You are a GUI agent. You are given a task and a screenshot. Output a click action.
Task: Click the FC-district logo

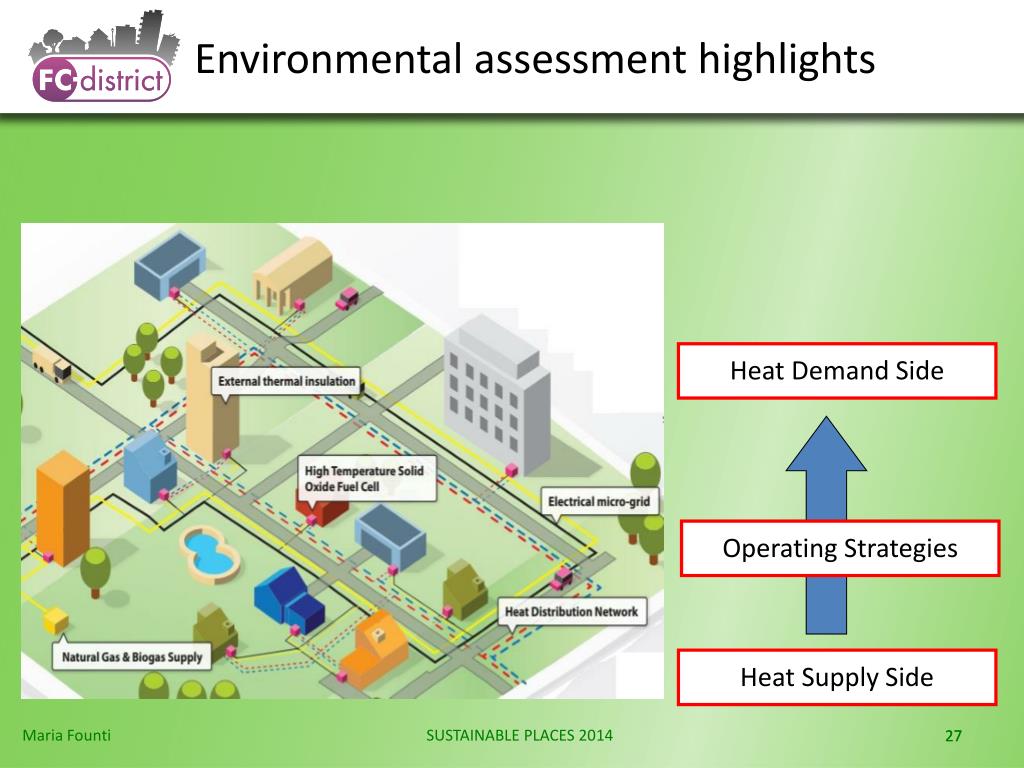coord(102,57)
